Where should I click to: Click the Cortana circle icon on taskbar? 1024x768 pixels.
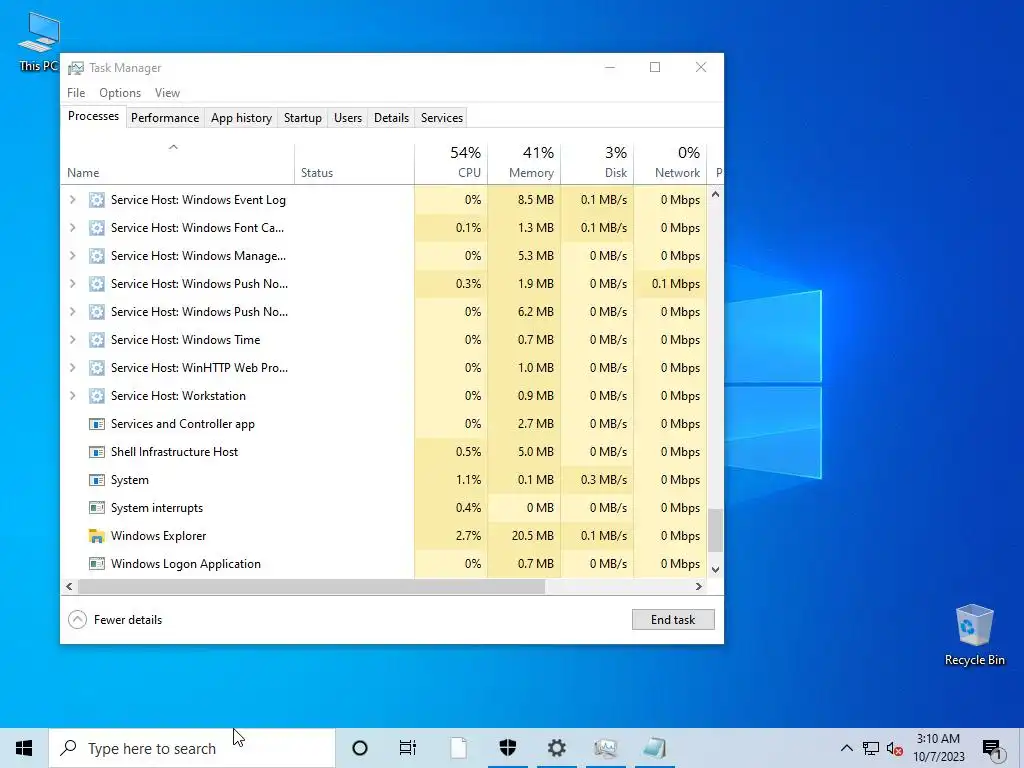tap(359, 748)
